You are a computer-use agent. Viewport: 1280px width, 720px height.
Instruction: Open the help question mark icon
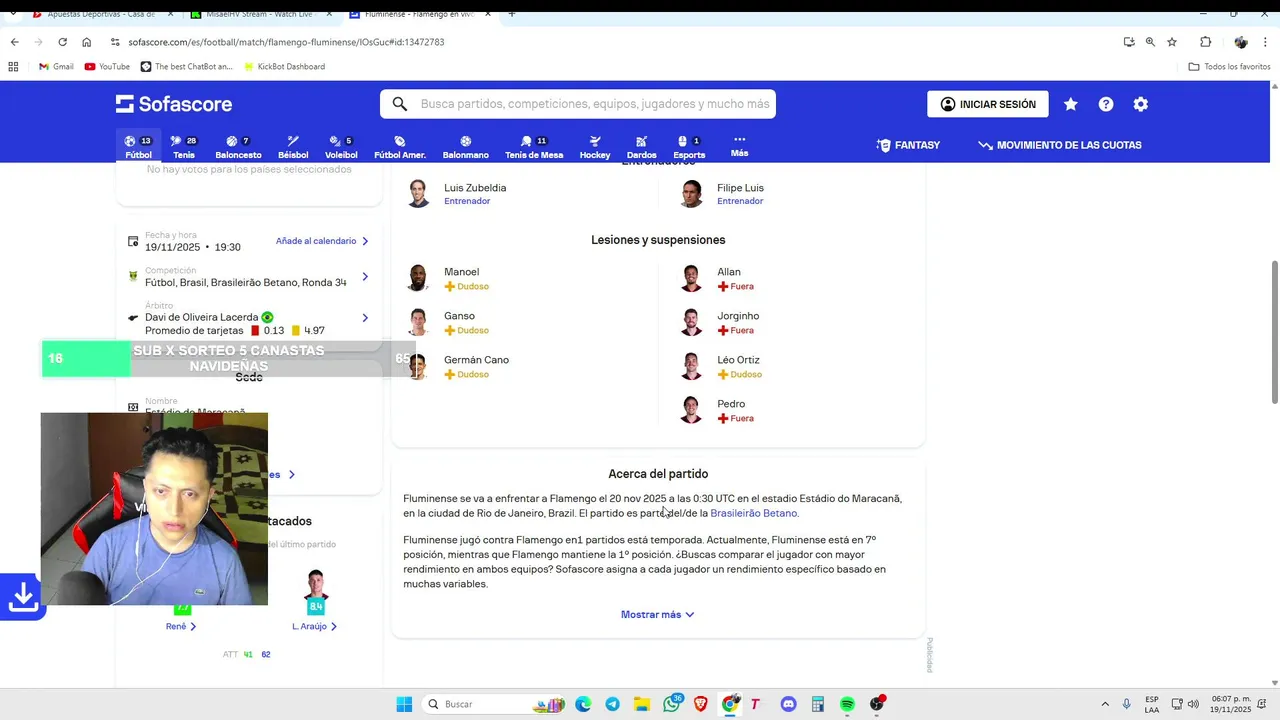pyautogui.click(x=1106, y=104)
